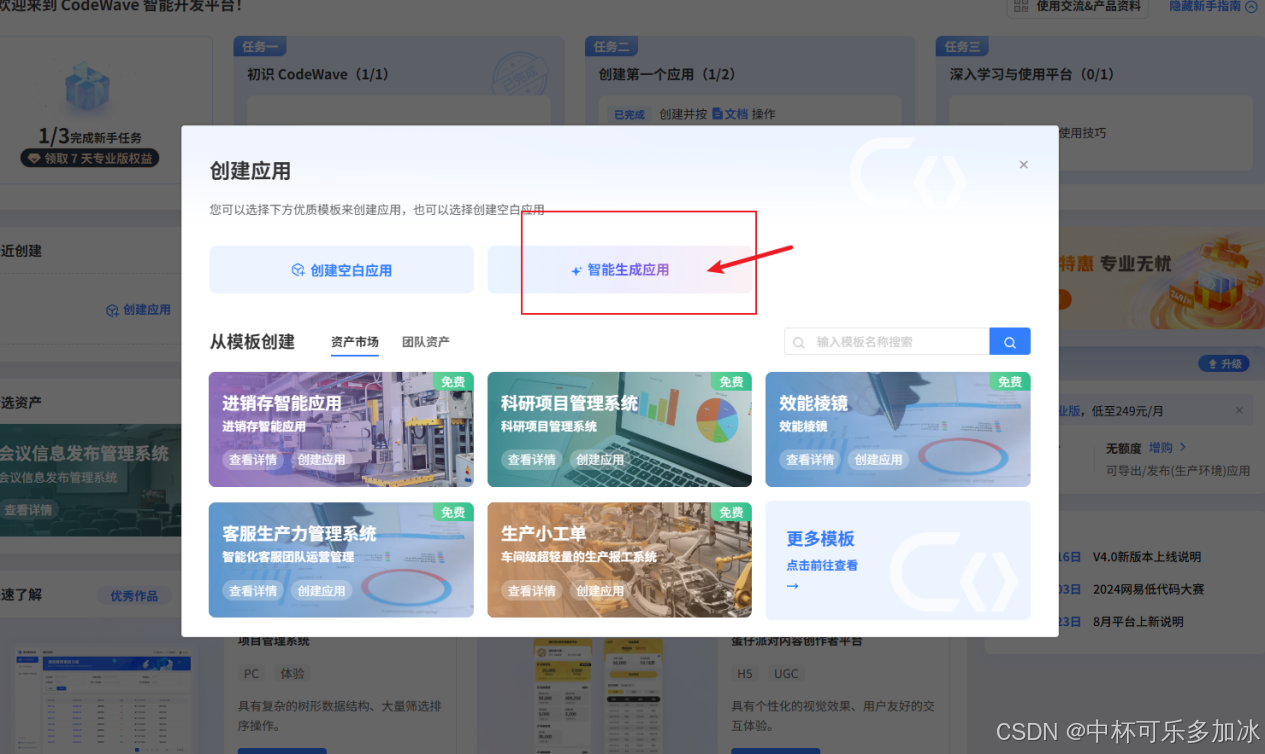Focus the 输入模板名称搜索 search field
Screen dimensions: 1265x754
(x=887, y=342)
